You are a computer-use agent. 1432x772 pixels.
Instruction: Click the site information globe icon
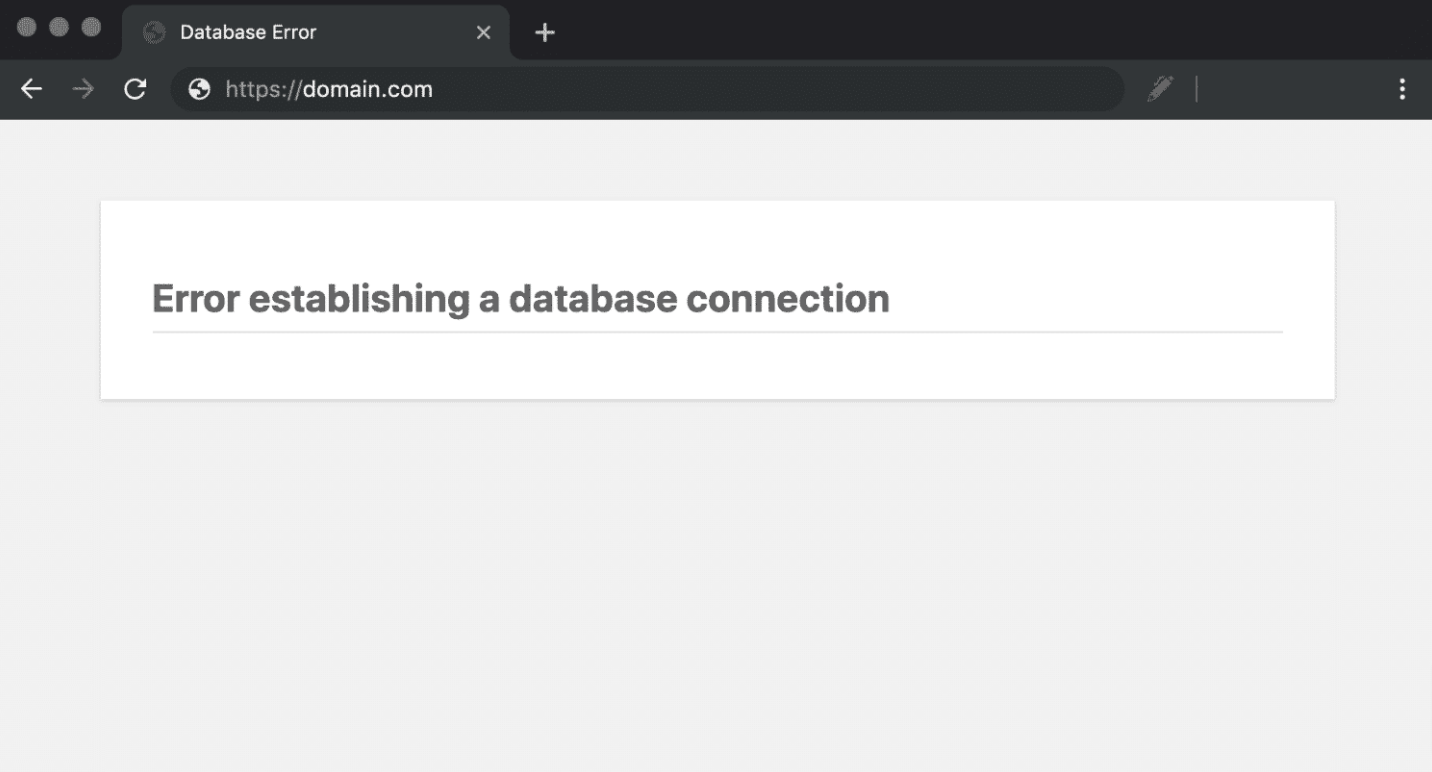(x=198, y=89)
